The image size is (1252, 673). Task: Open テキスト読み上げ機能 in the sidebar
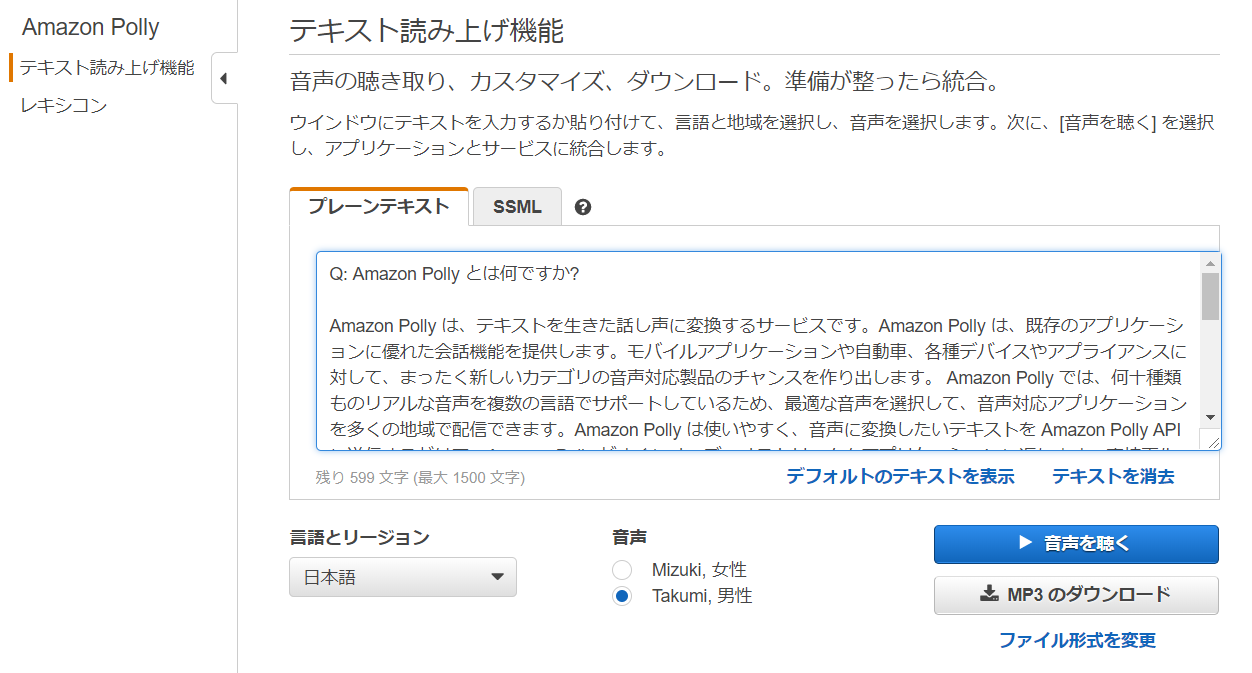[x=107, y=68]
